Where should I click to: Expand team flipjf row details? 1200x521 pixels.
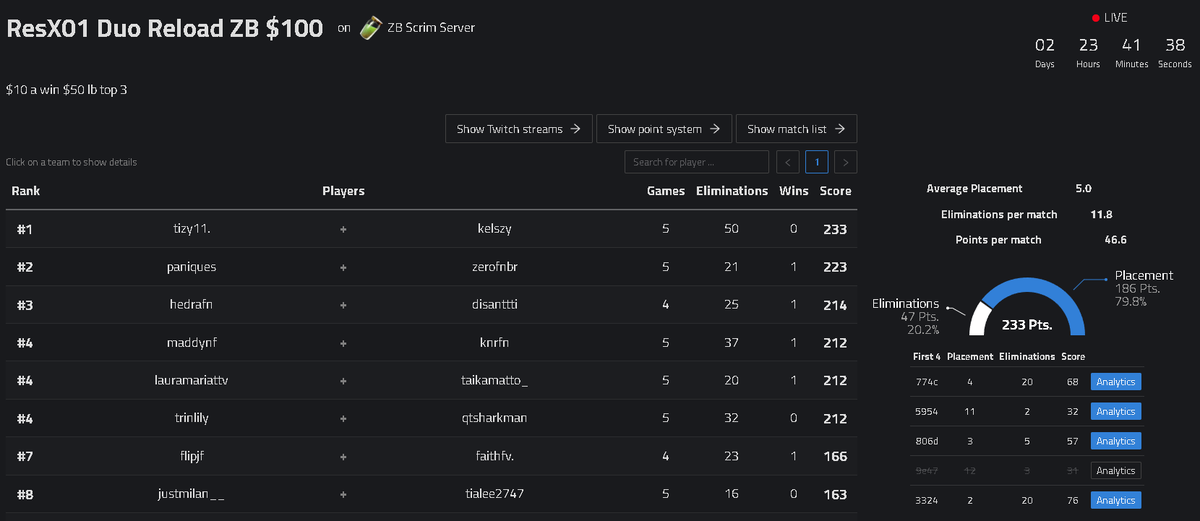(x=432, y=456)
